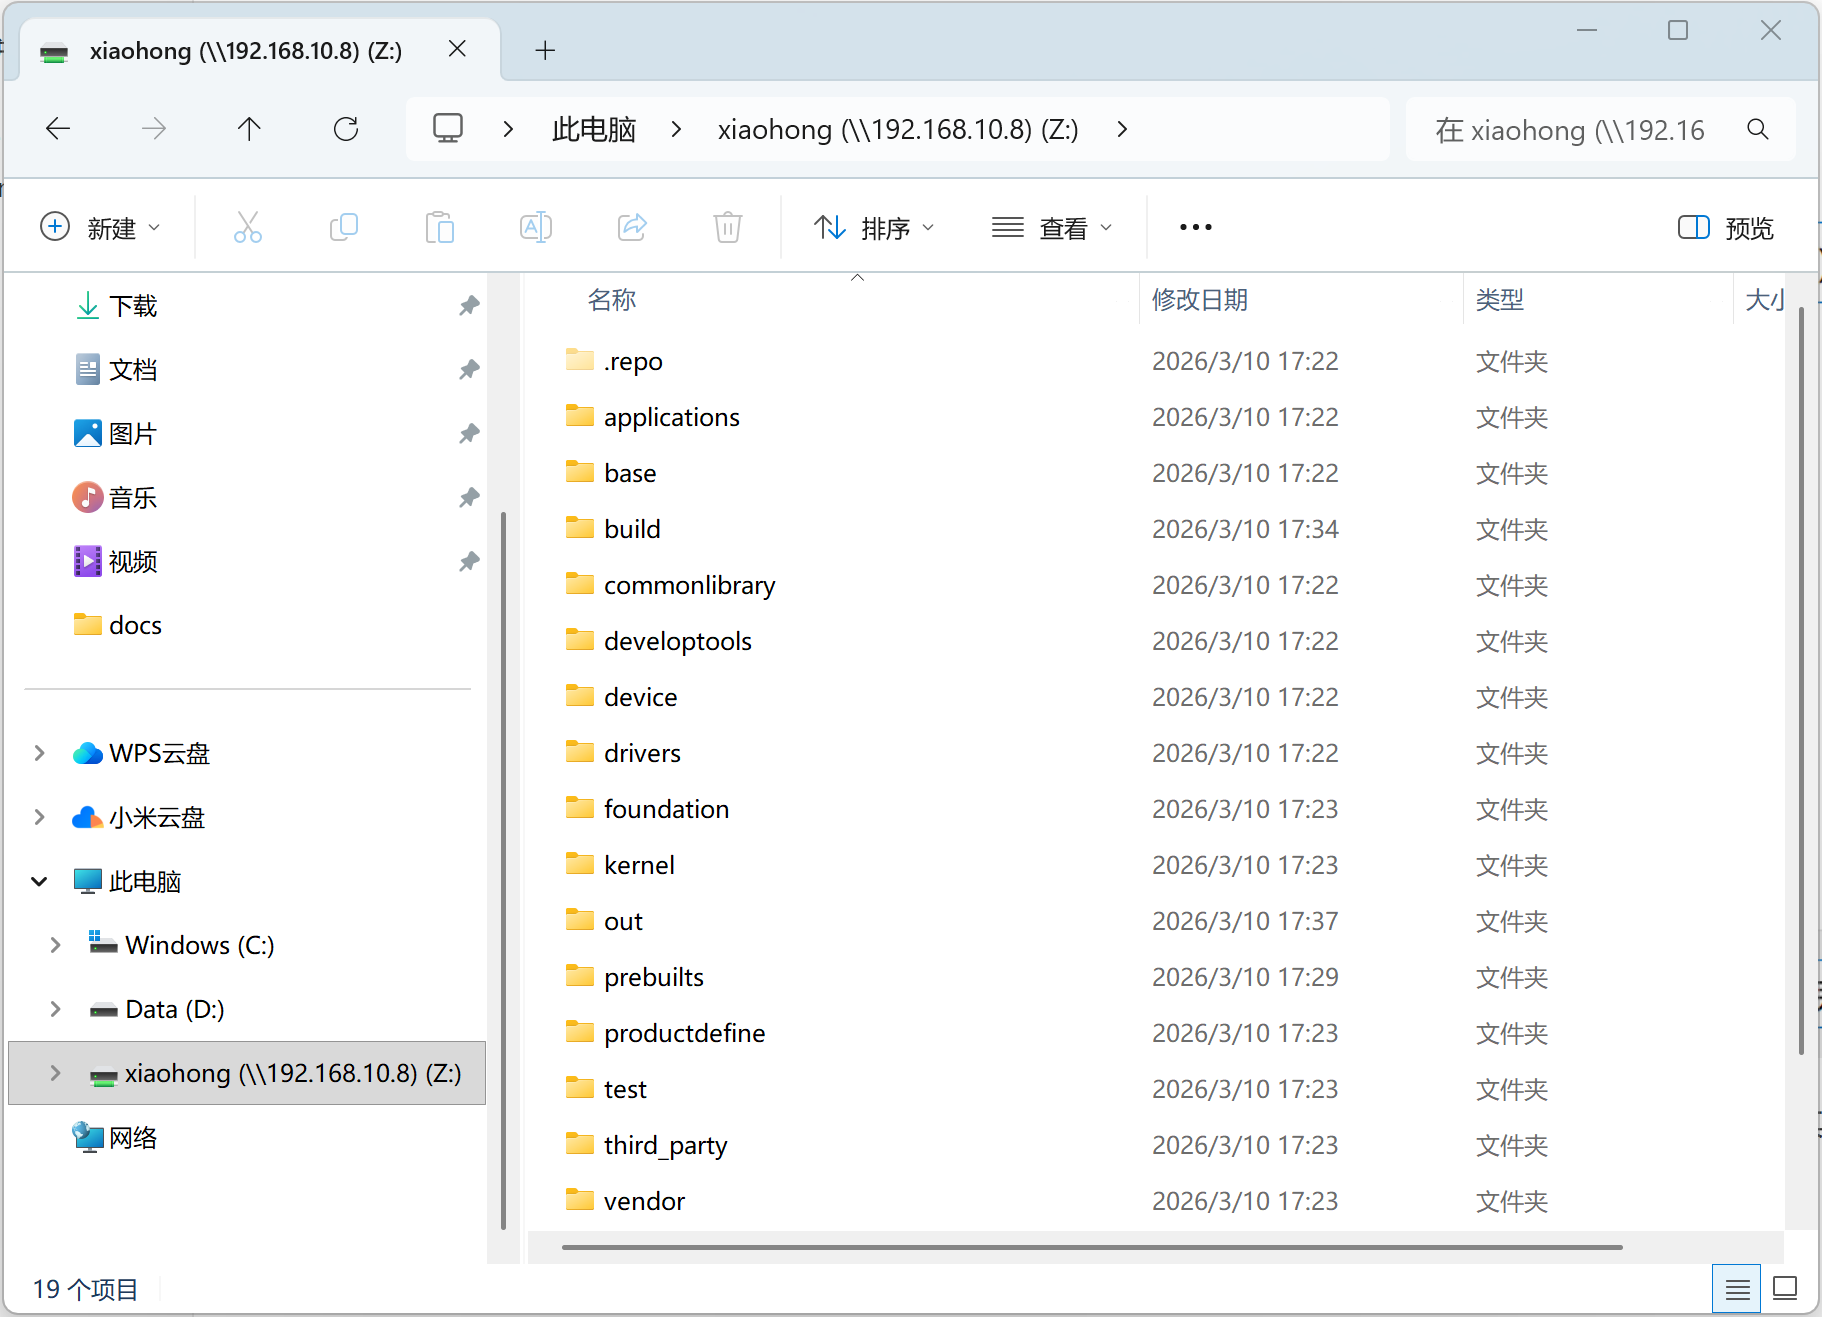Unpin 文档 using its pin icon
Image resolution: width=1822 pixels, height=1317 pixels.
pos(469,370)
